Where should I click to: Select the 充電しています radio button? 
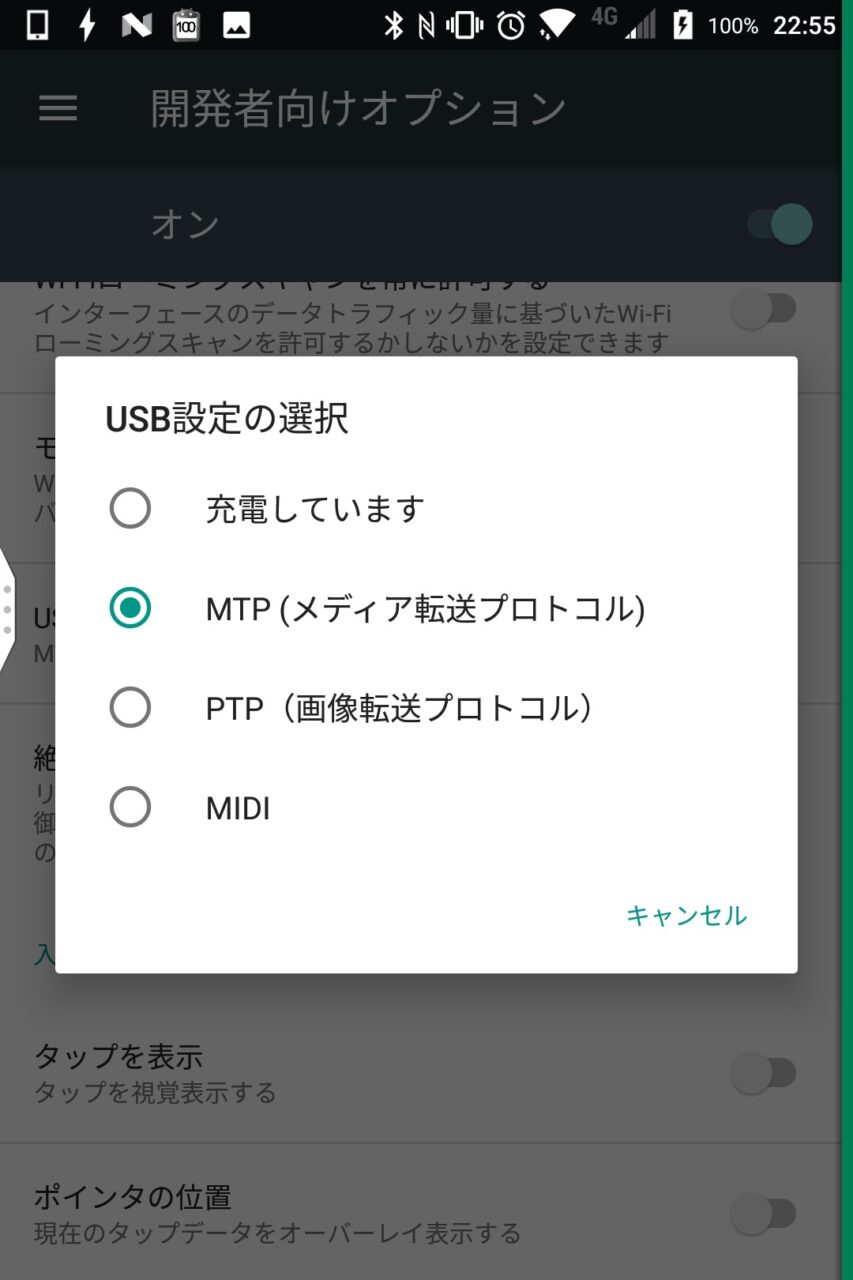pos(130,509)
